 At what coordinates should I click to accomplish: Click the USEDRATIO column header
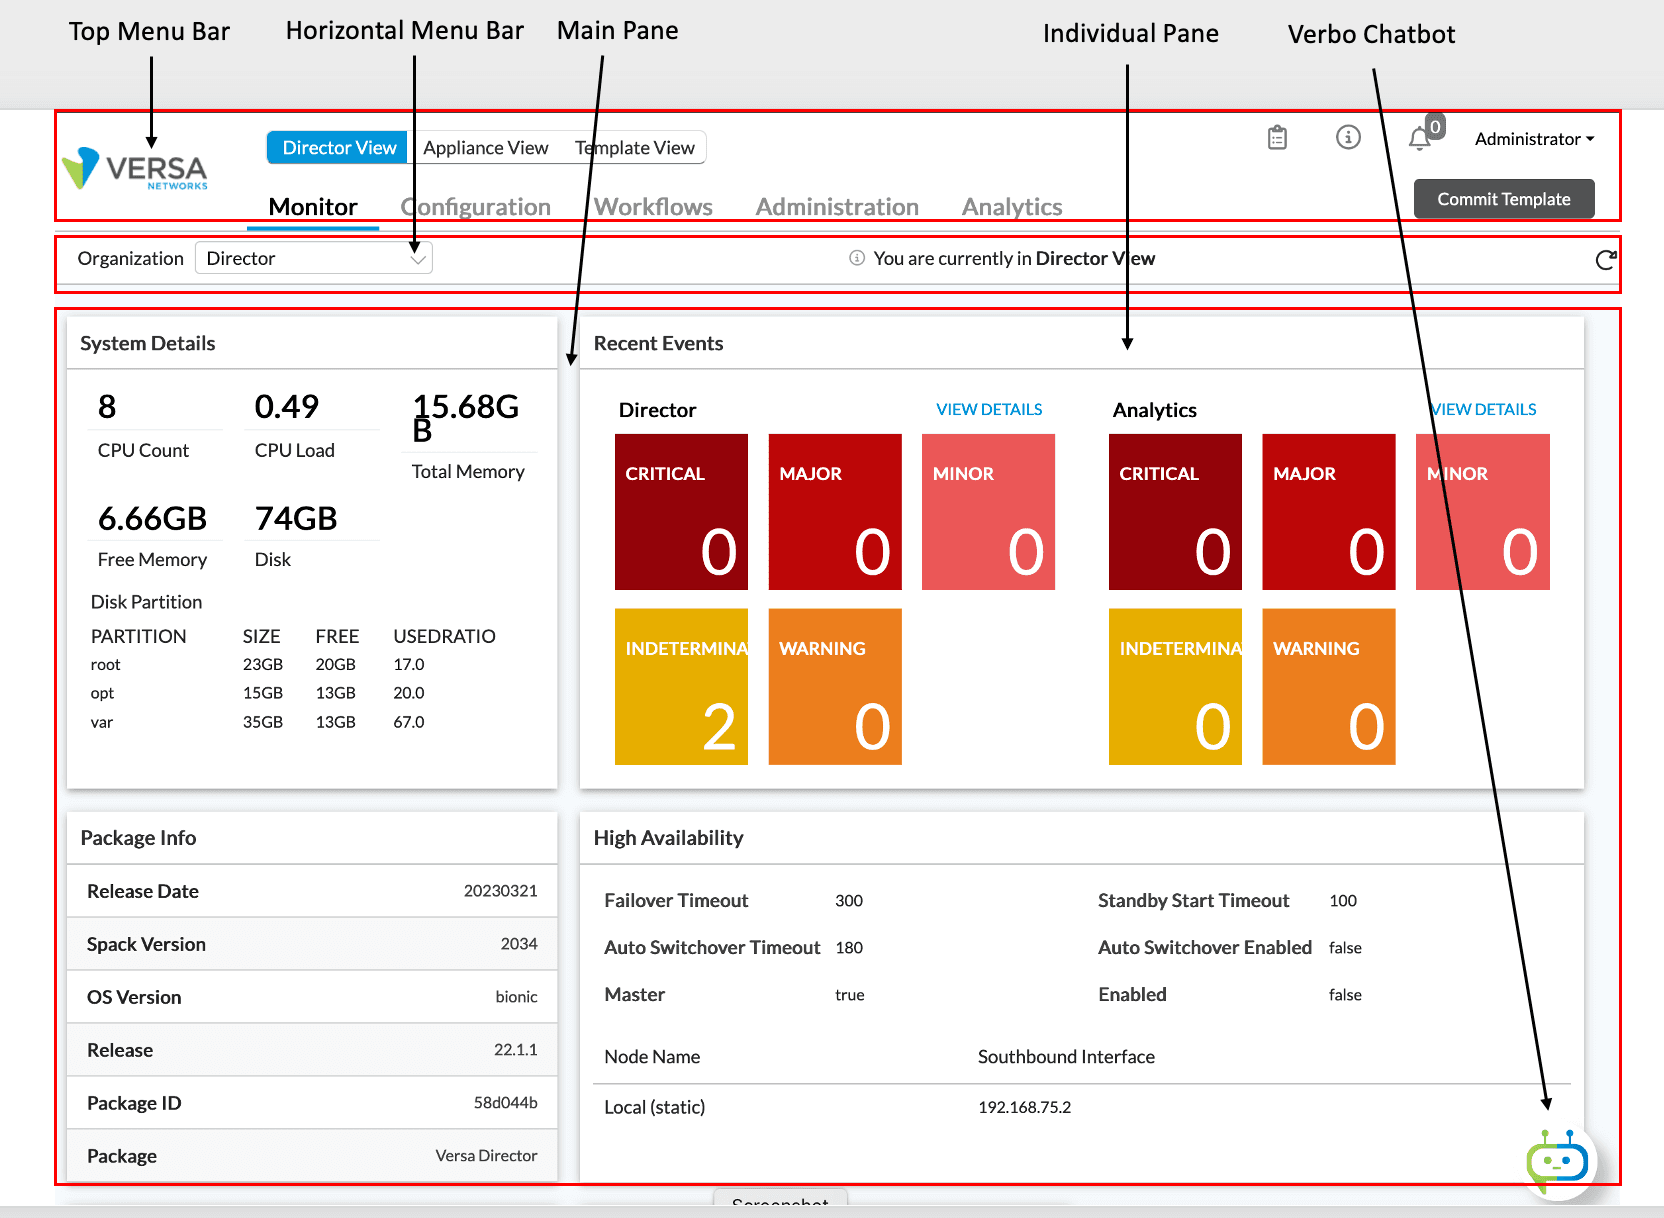click(444, 636)
